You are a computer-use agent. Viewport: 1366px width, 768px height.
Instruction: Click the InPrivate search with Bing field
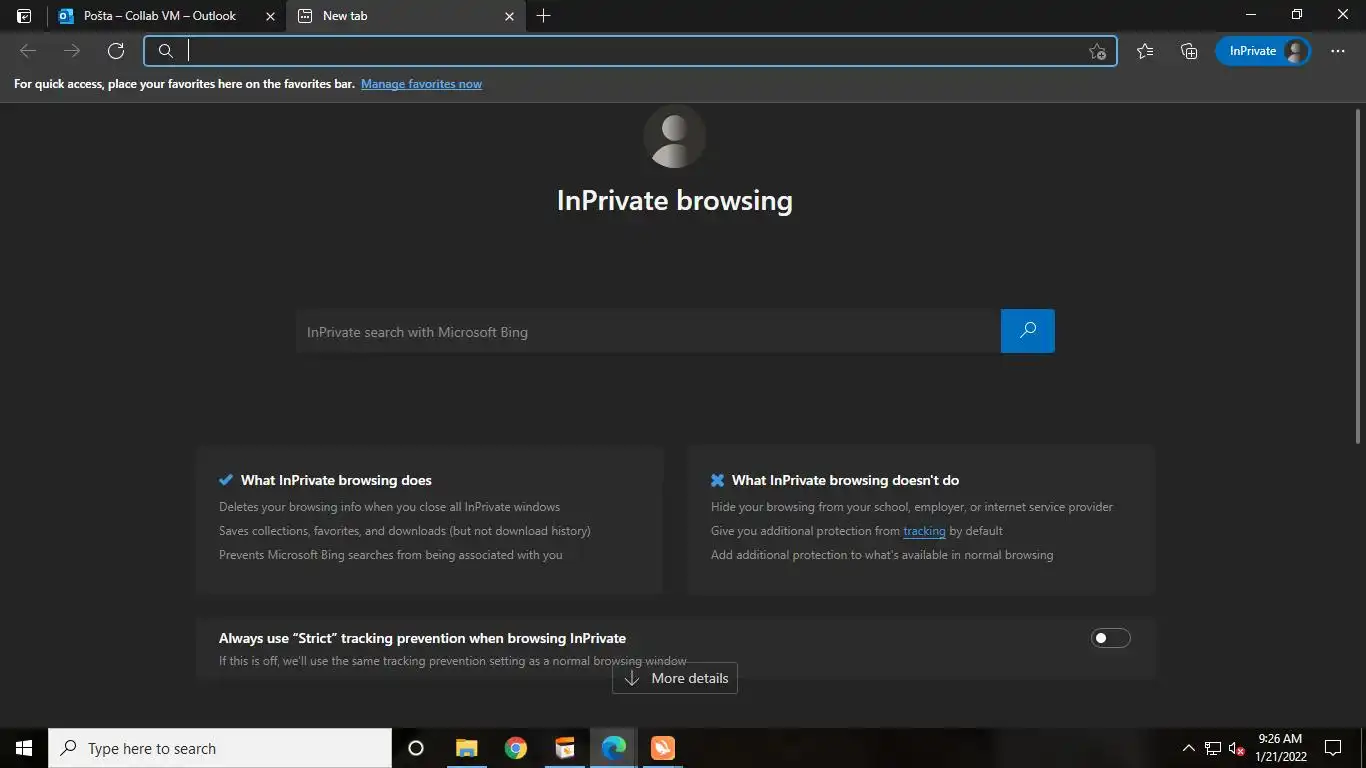tap(648, 332)
